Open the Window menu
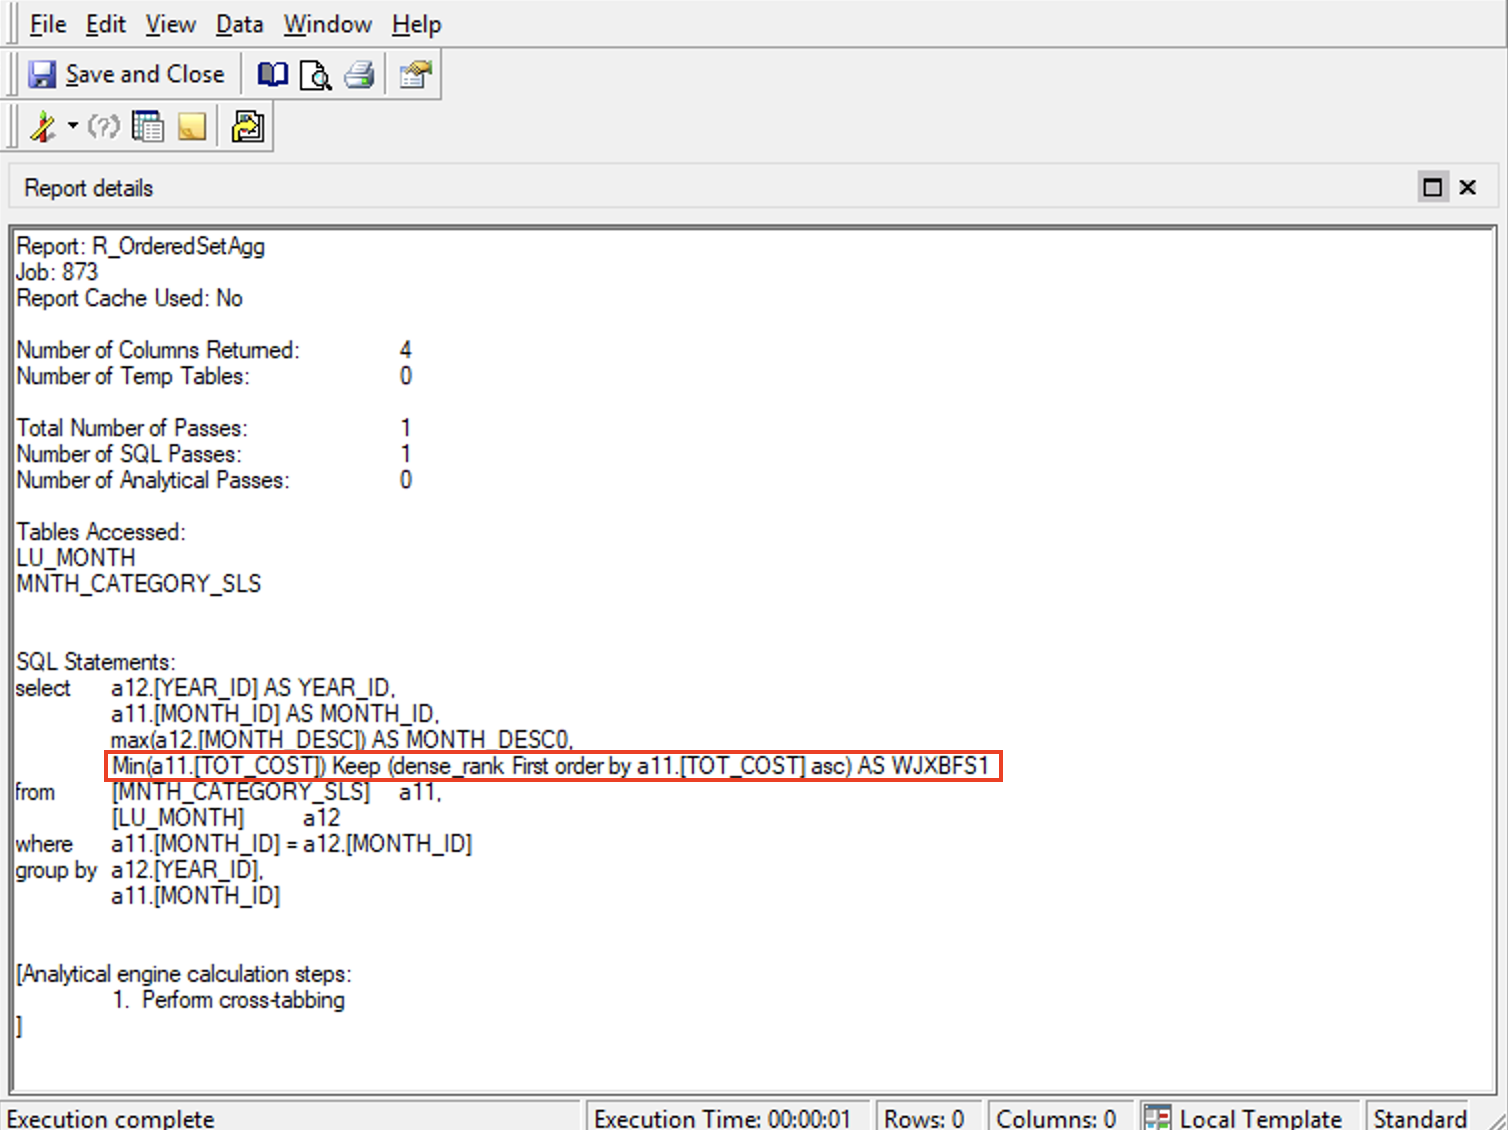The image size is (1508, 1130). 327,23
